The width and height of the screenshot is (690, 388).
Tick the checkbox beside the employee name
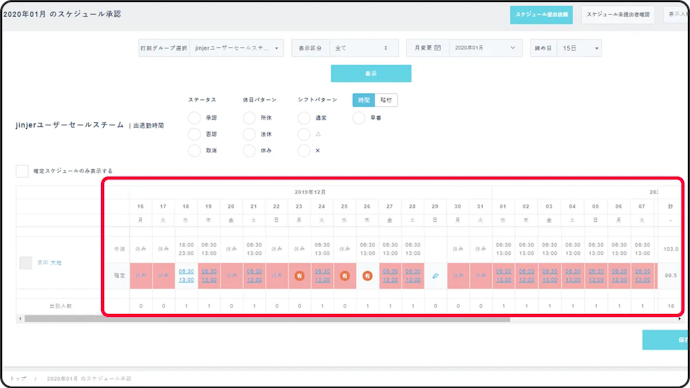coord(26,263)
